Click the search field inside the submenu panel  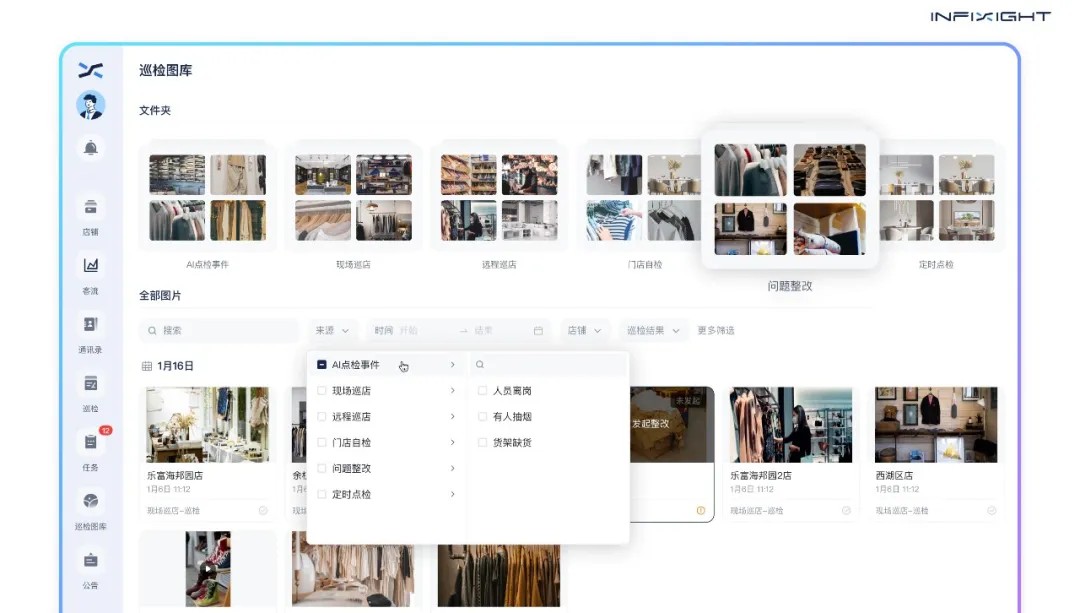pyautogui.click(x=549, y=364)
